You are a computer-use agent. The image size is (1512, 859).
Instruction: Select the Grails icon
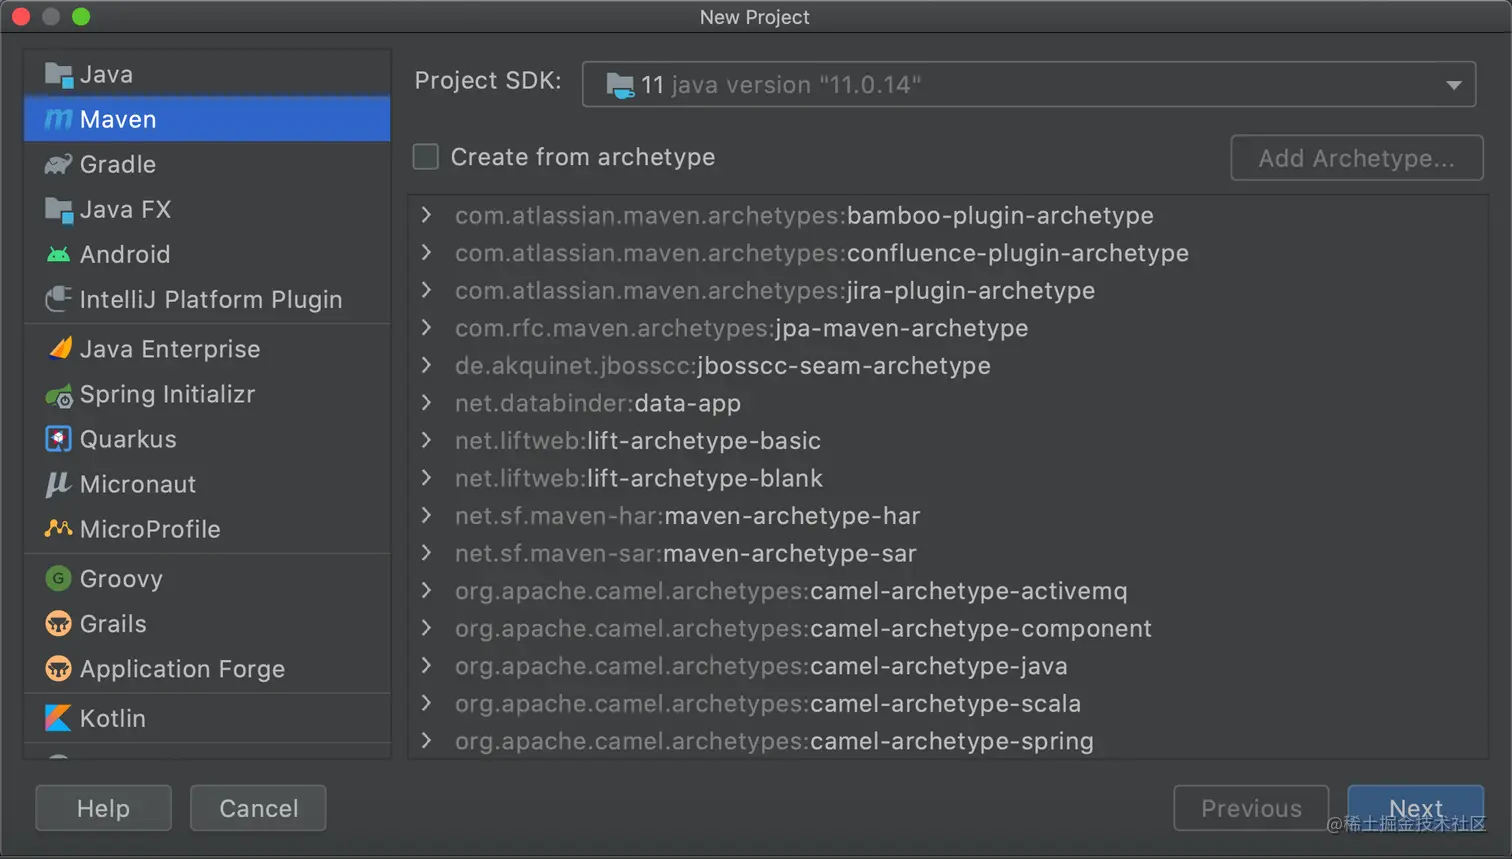(58, 624)
